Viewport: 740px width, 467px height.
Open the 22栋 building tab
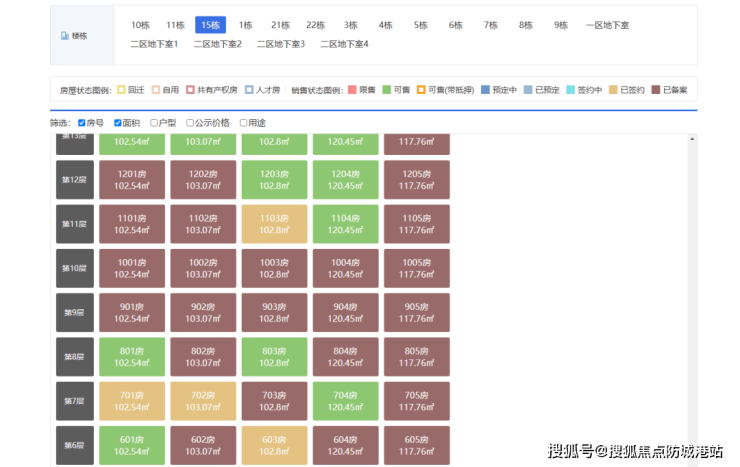[315, 25]
